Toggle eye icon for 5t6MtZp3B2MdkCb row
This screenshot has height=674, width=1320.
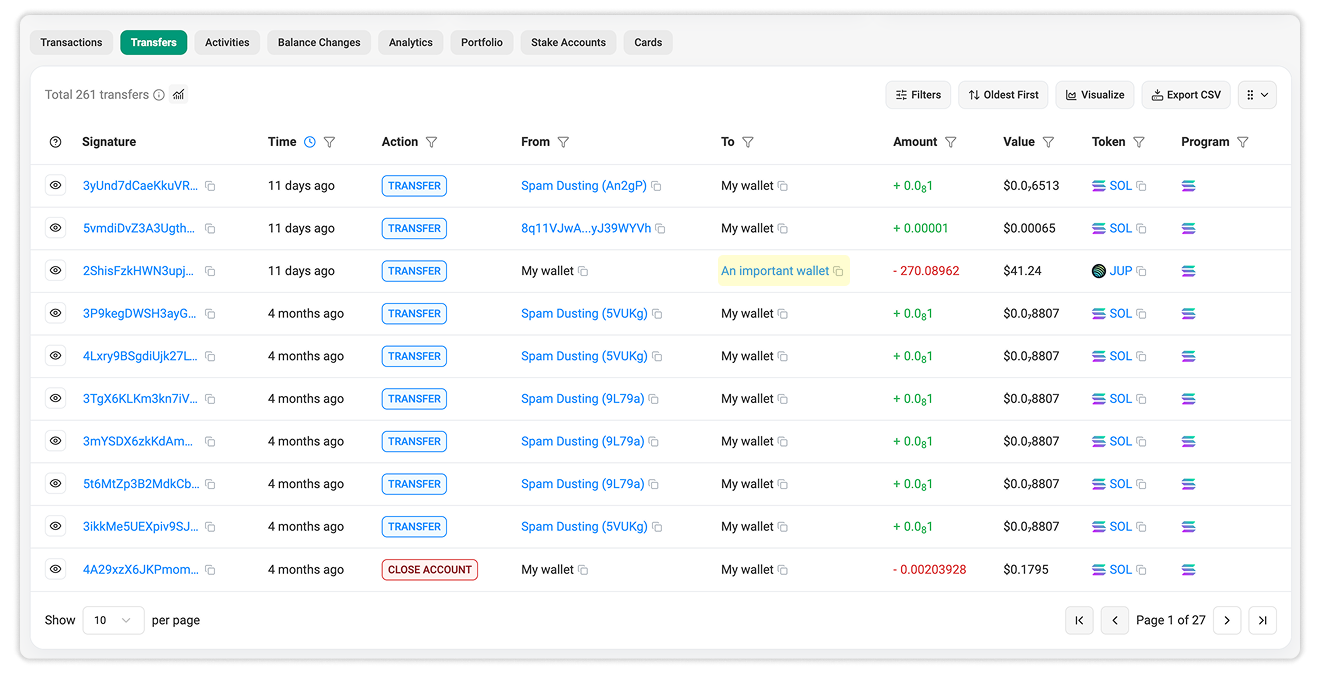[56, 484]
